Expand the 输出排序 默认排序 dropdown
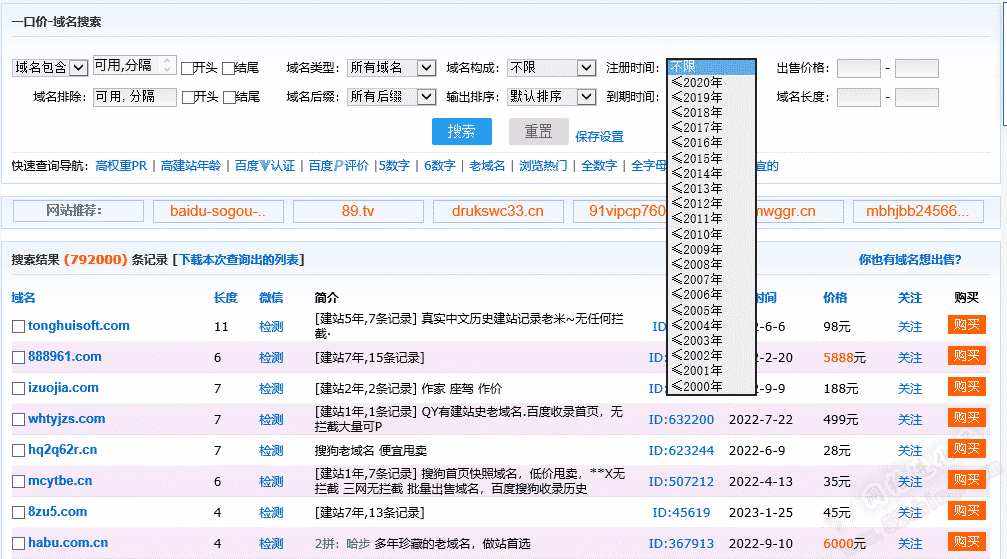Viewport: 1007px width, 559px height. (551, 97)
